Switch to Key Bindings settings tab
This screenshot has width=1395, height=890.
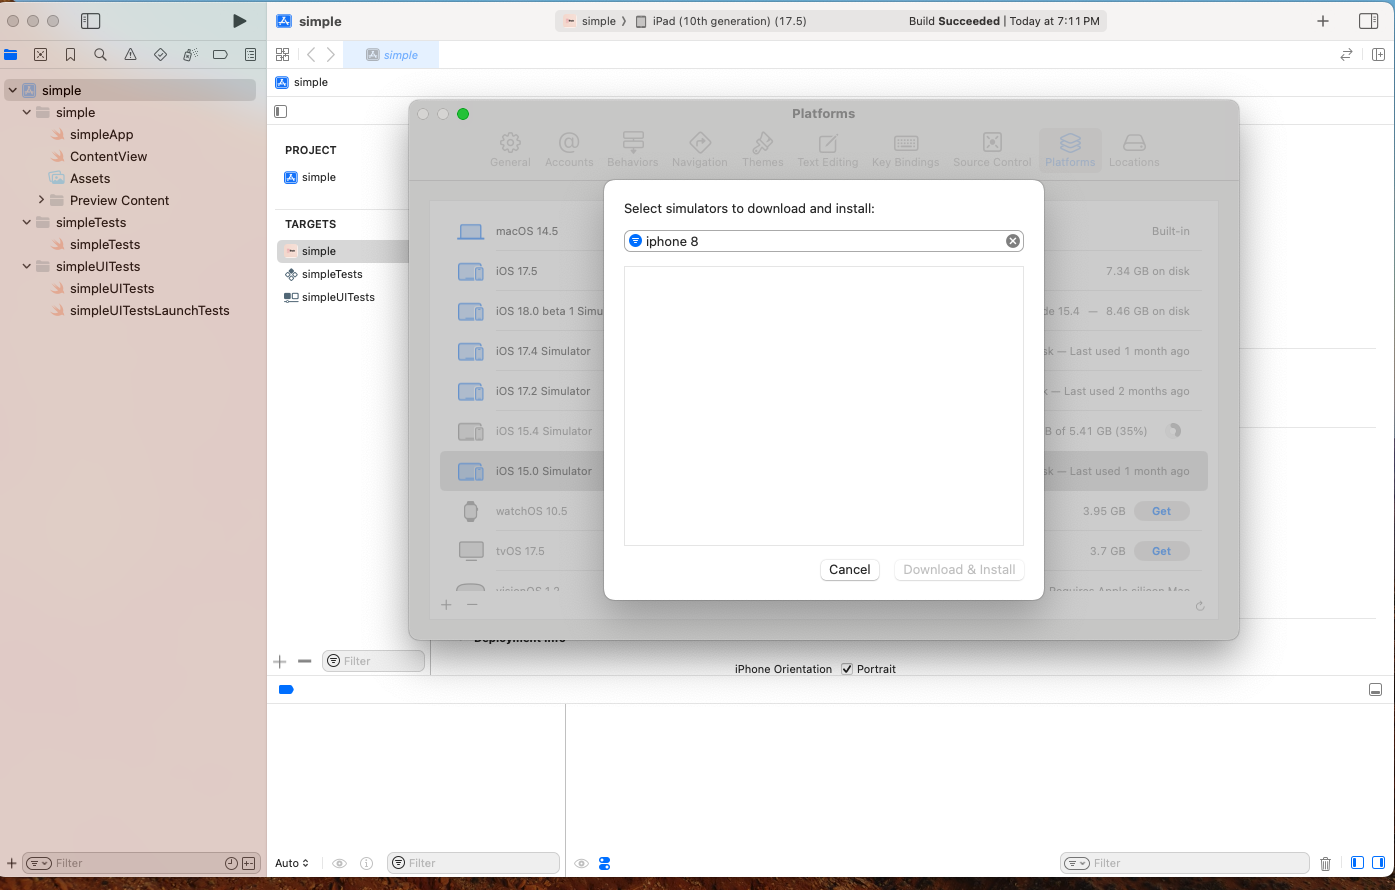coord(906,150)
